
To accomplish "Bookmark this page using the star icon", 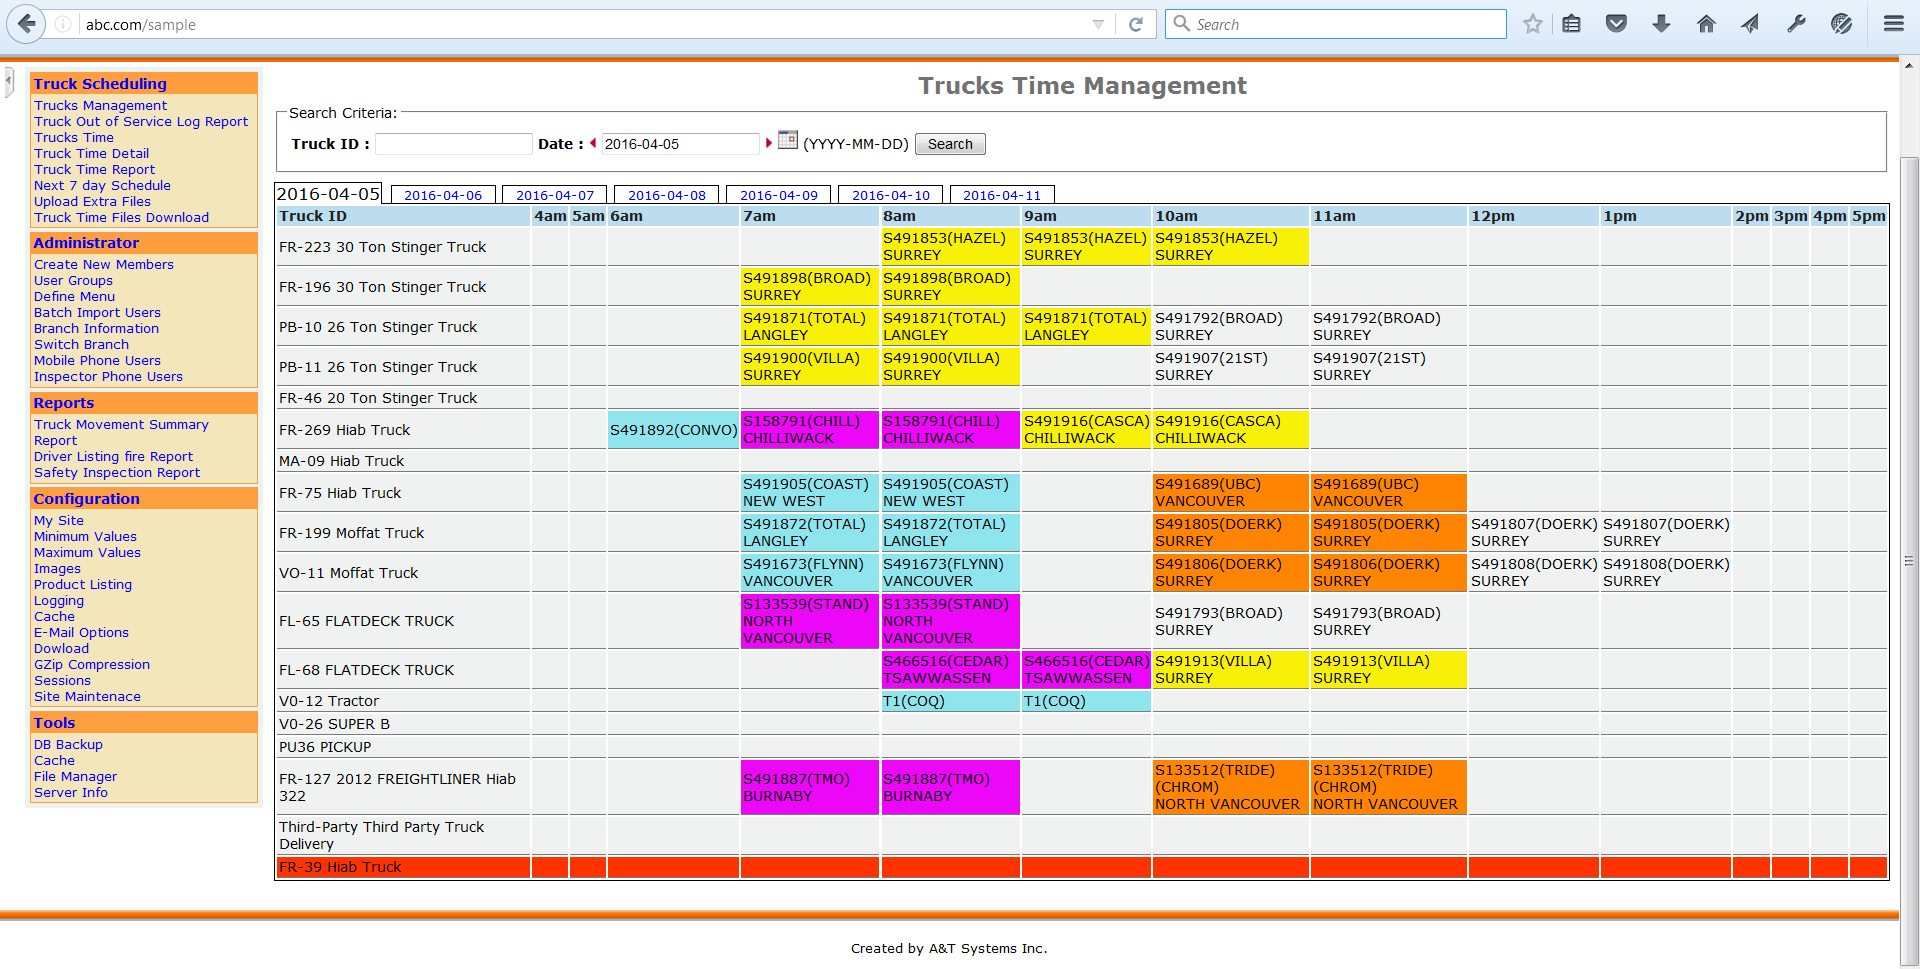I will click(1533, 23).
